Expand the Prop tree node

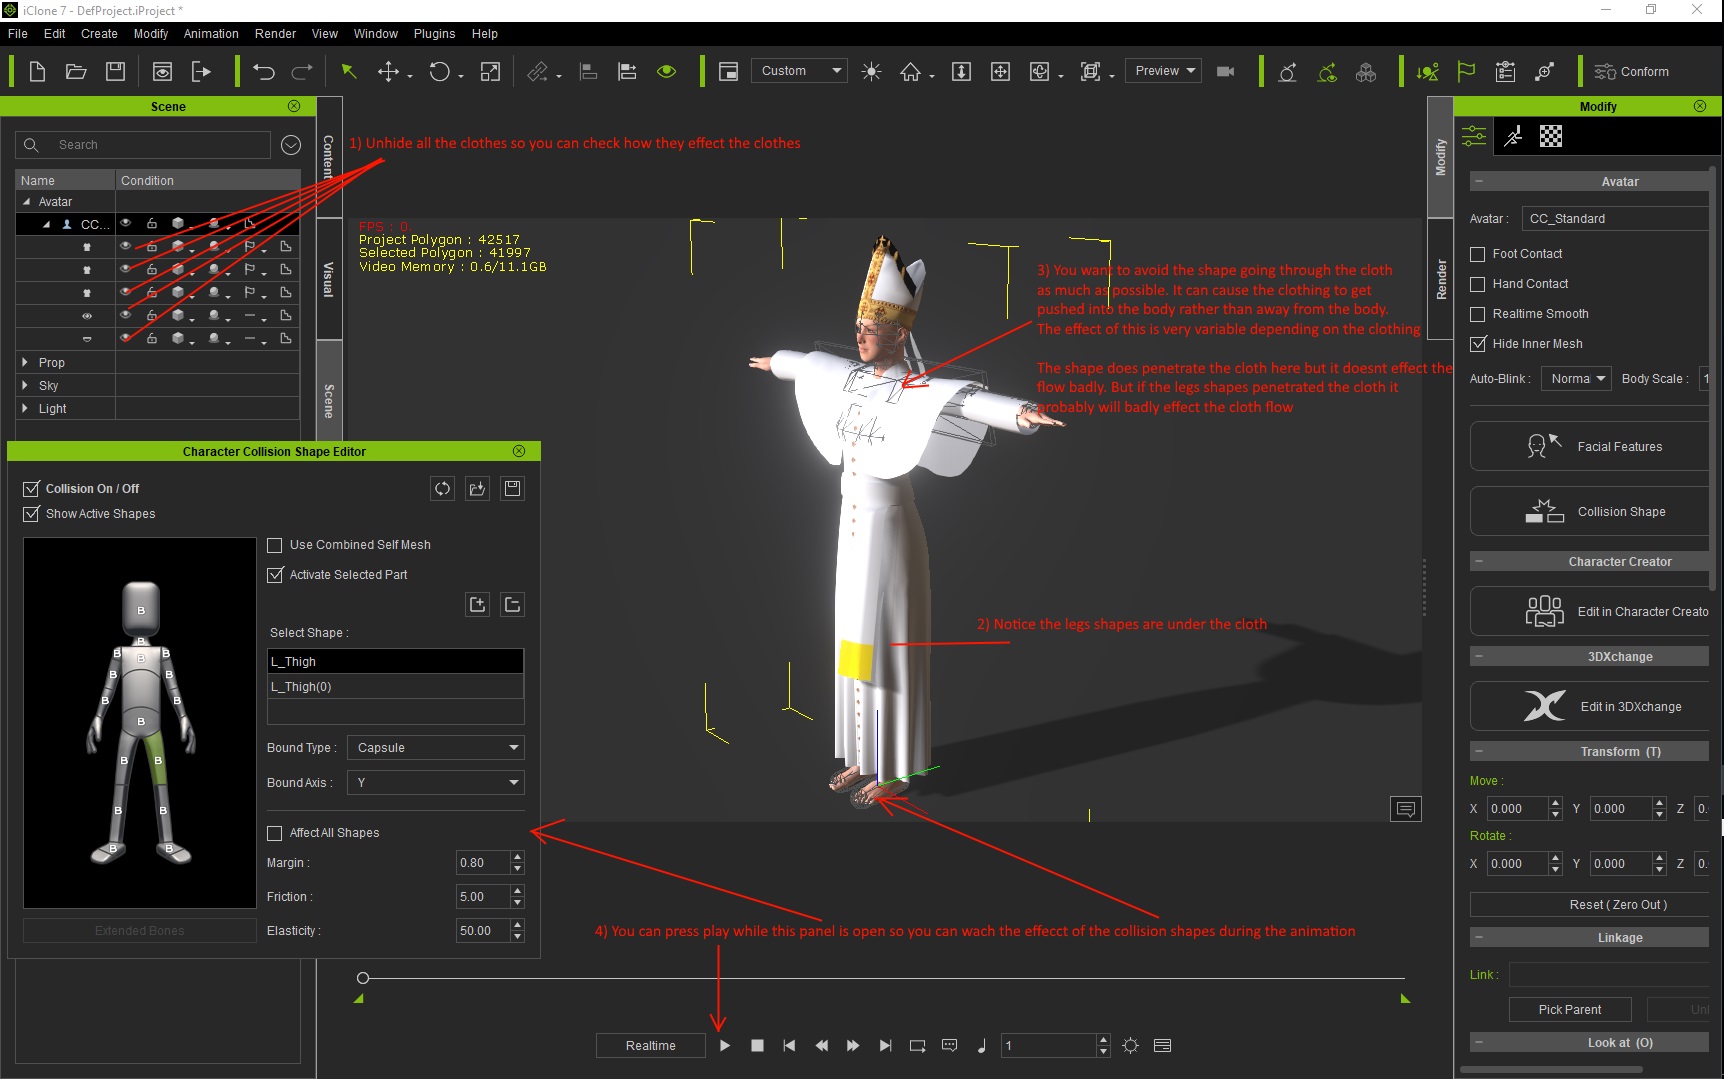(x=25, y=362)
